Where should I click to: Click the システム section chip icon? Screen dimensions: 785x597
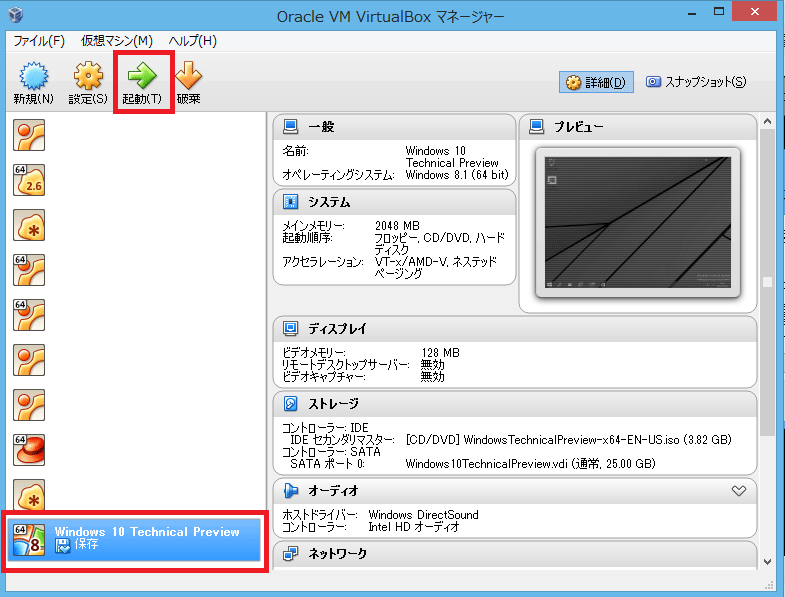tap(290, 202)
